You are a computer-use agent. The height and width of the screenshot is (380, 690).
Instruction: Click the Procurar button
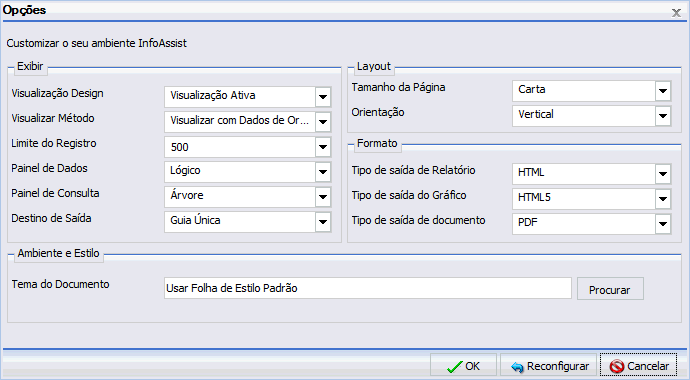click(610, 289)
